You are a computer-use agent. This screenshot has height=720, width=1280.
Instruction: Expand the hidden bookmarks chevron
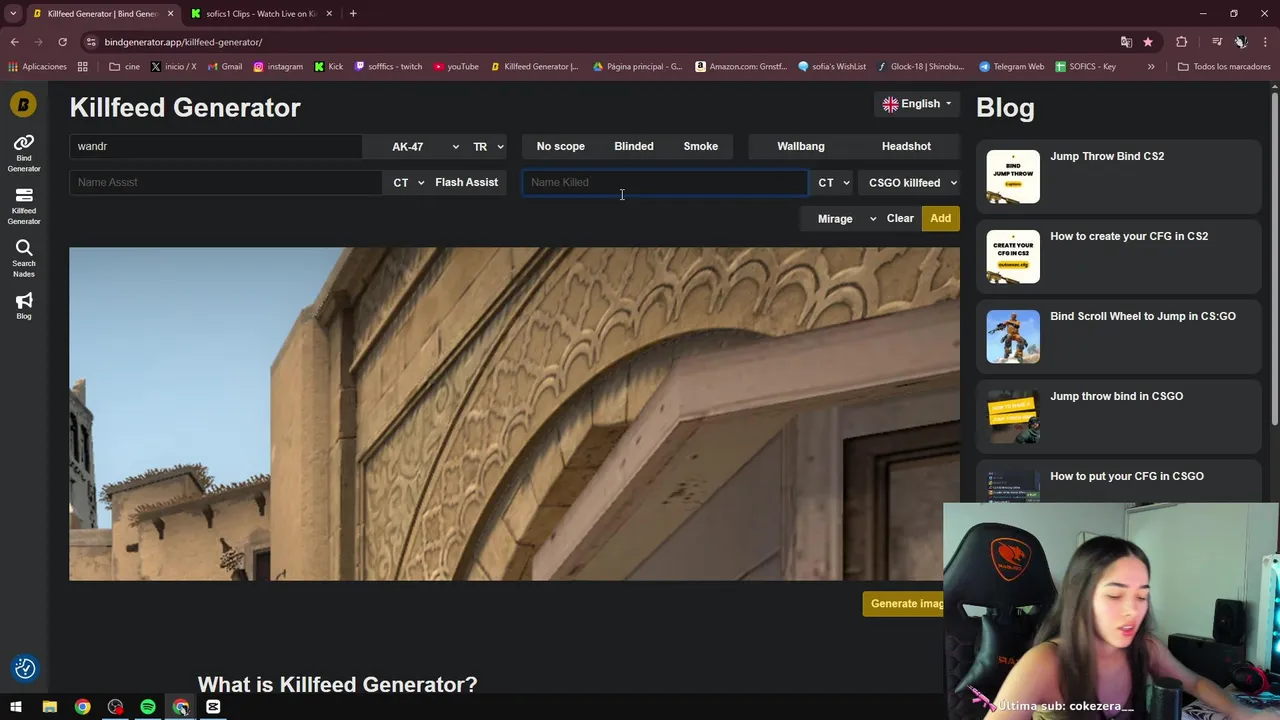[1151, 66]
